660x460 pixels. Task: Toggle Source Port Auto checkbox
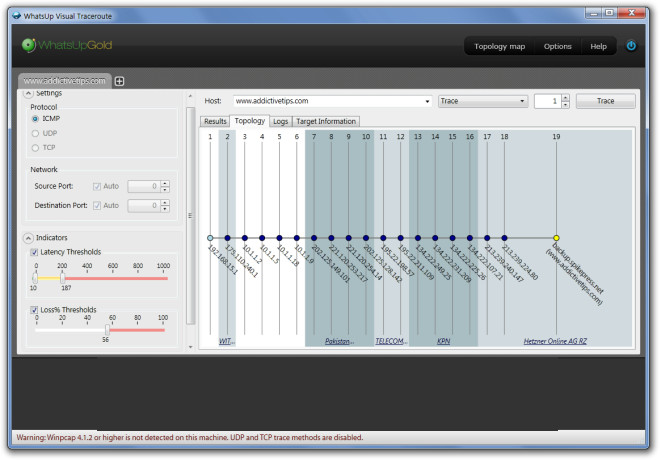pyautogui.click(x=97, y=186)
